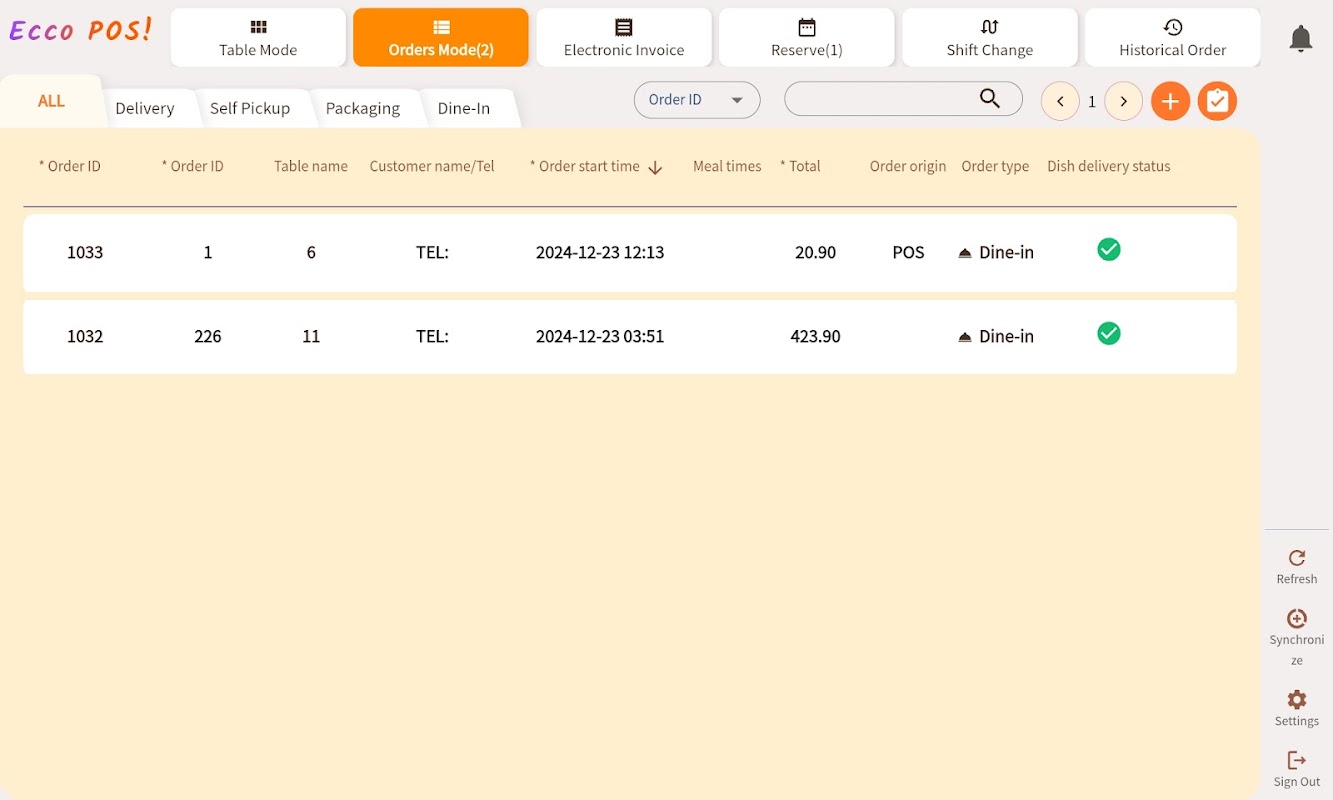Click Customer name/Tel column header
1333x800 pixels.
[432, 167]
